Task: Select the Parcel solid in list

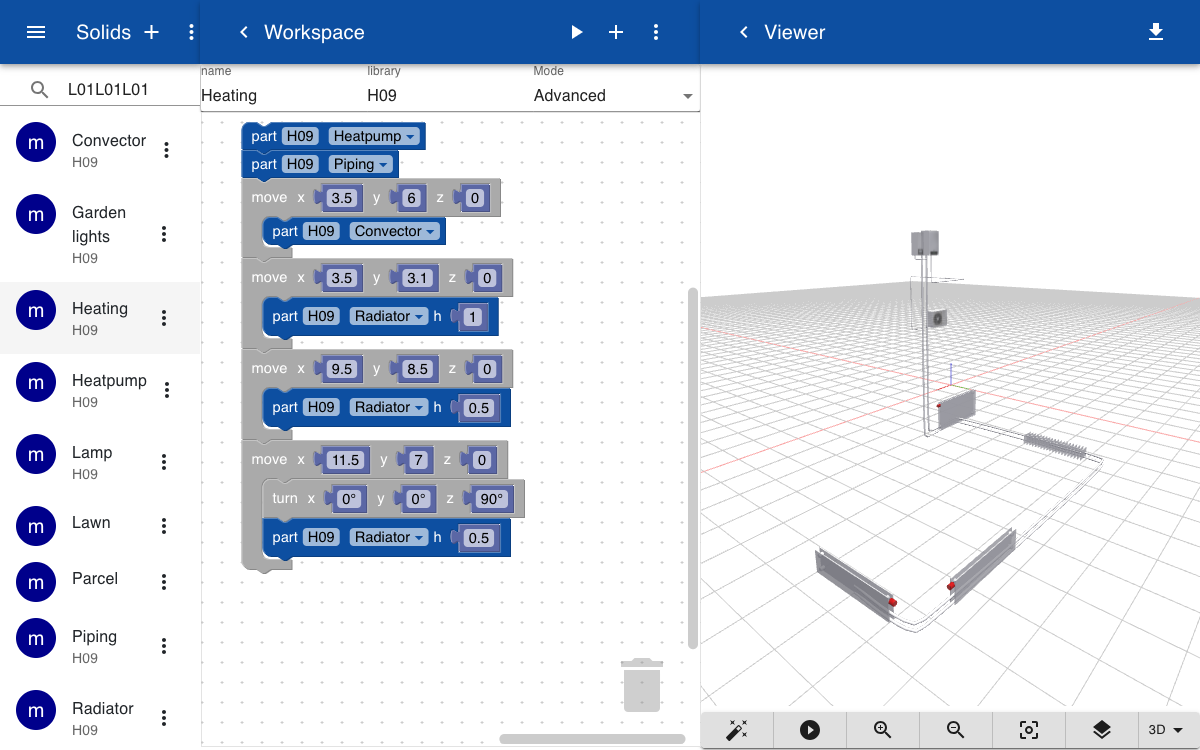Action: (x=100, y=582)
